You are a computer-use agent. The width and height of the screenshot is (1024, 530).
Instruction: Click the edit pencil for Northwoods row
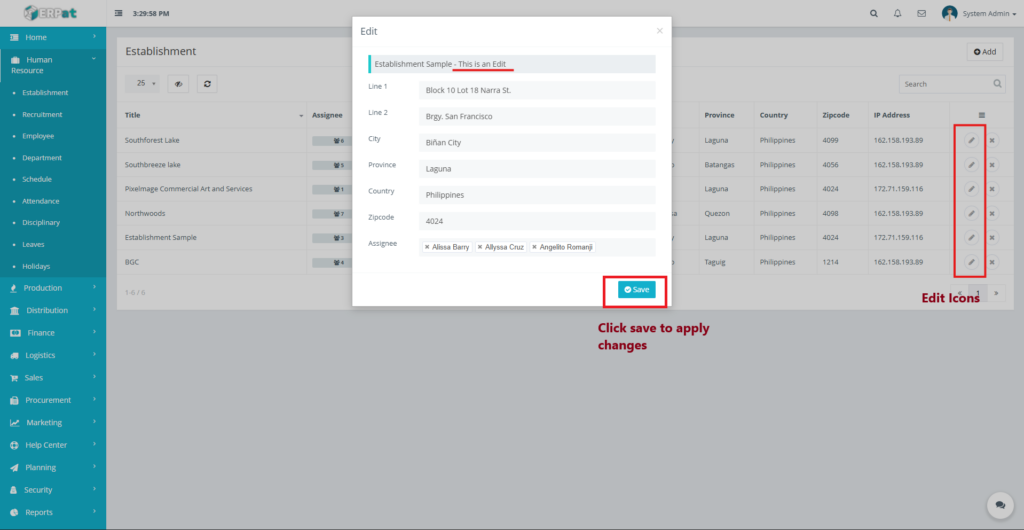[971, 213]
